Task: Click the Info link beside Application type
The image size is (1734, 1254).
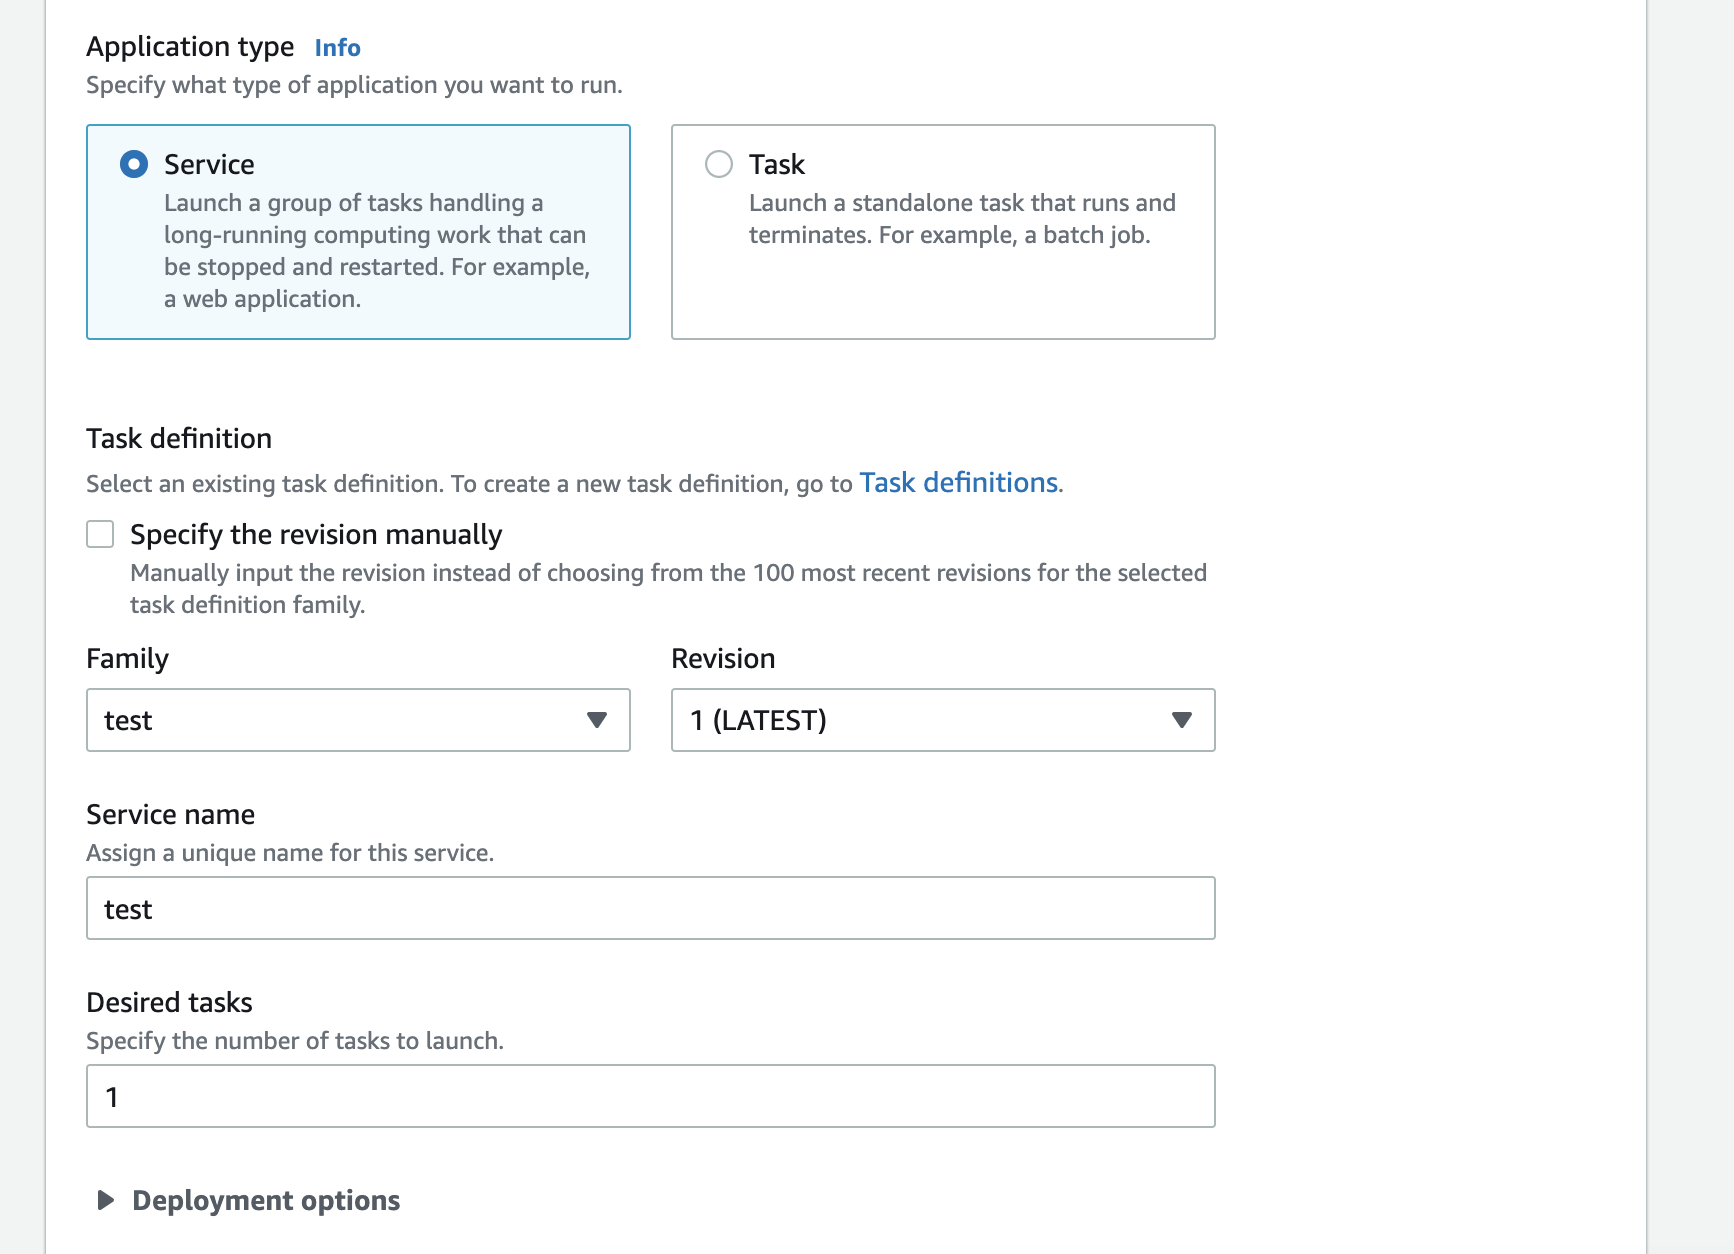Action: [337, 47]
